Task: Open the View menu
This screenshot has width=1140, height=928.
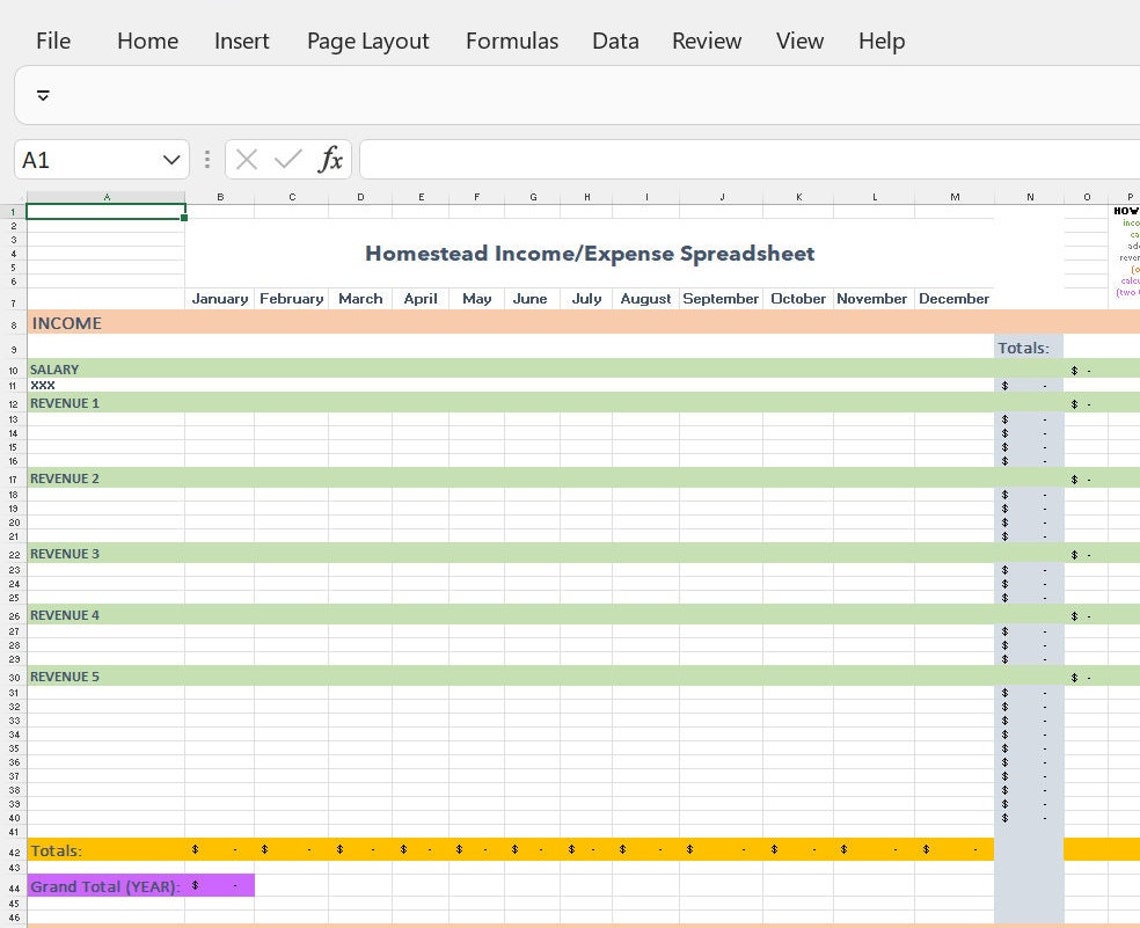Action: pos(799,41)
